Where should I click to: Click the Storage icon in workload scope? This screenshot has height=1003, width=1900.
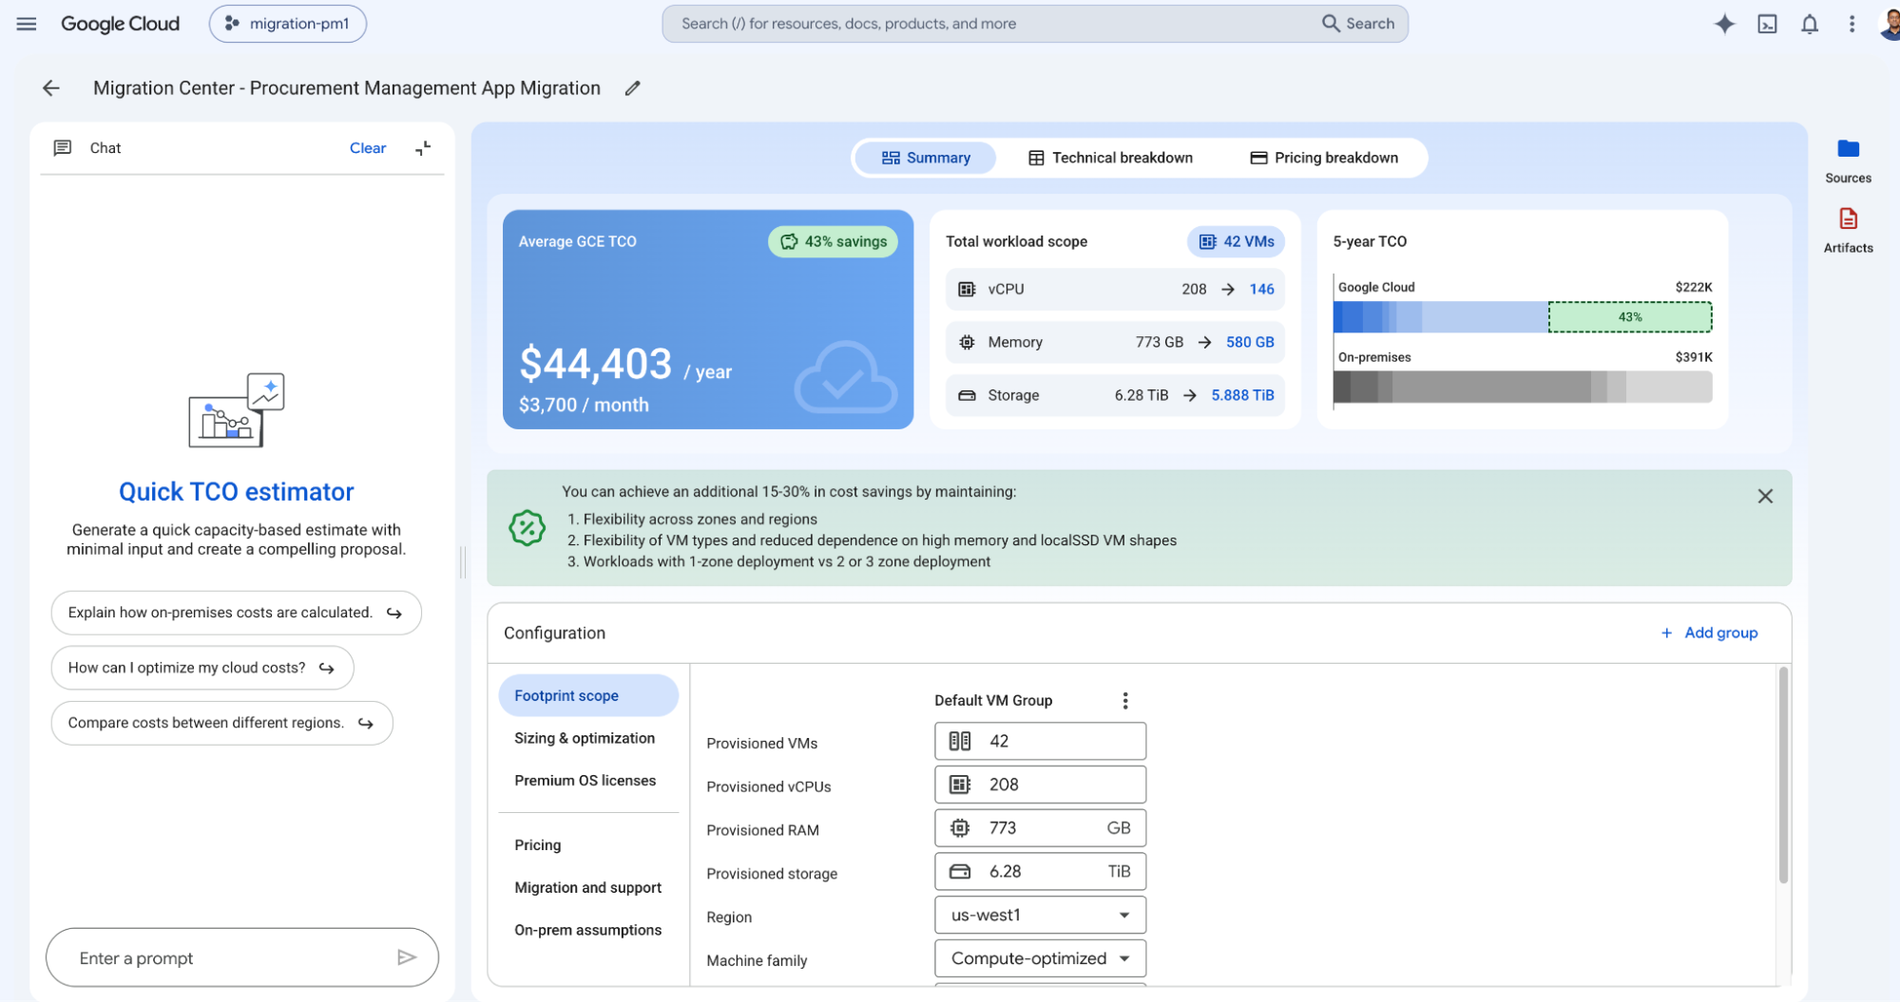[966, 395]
